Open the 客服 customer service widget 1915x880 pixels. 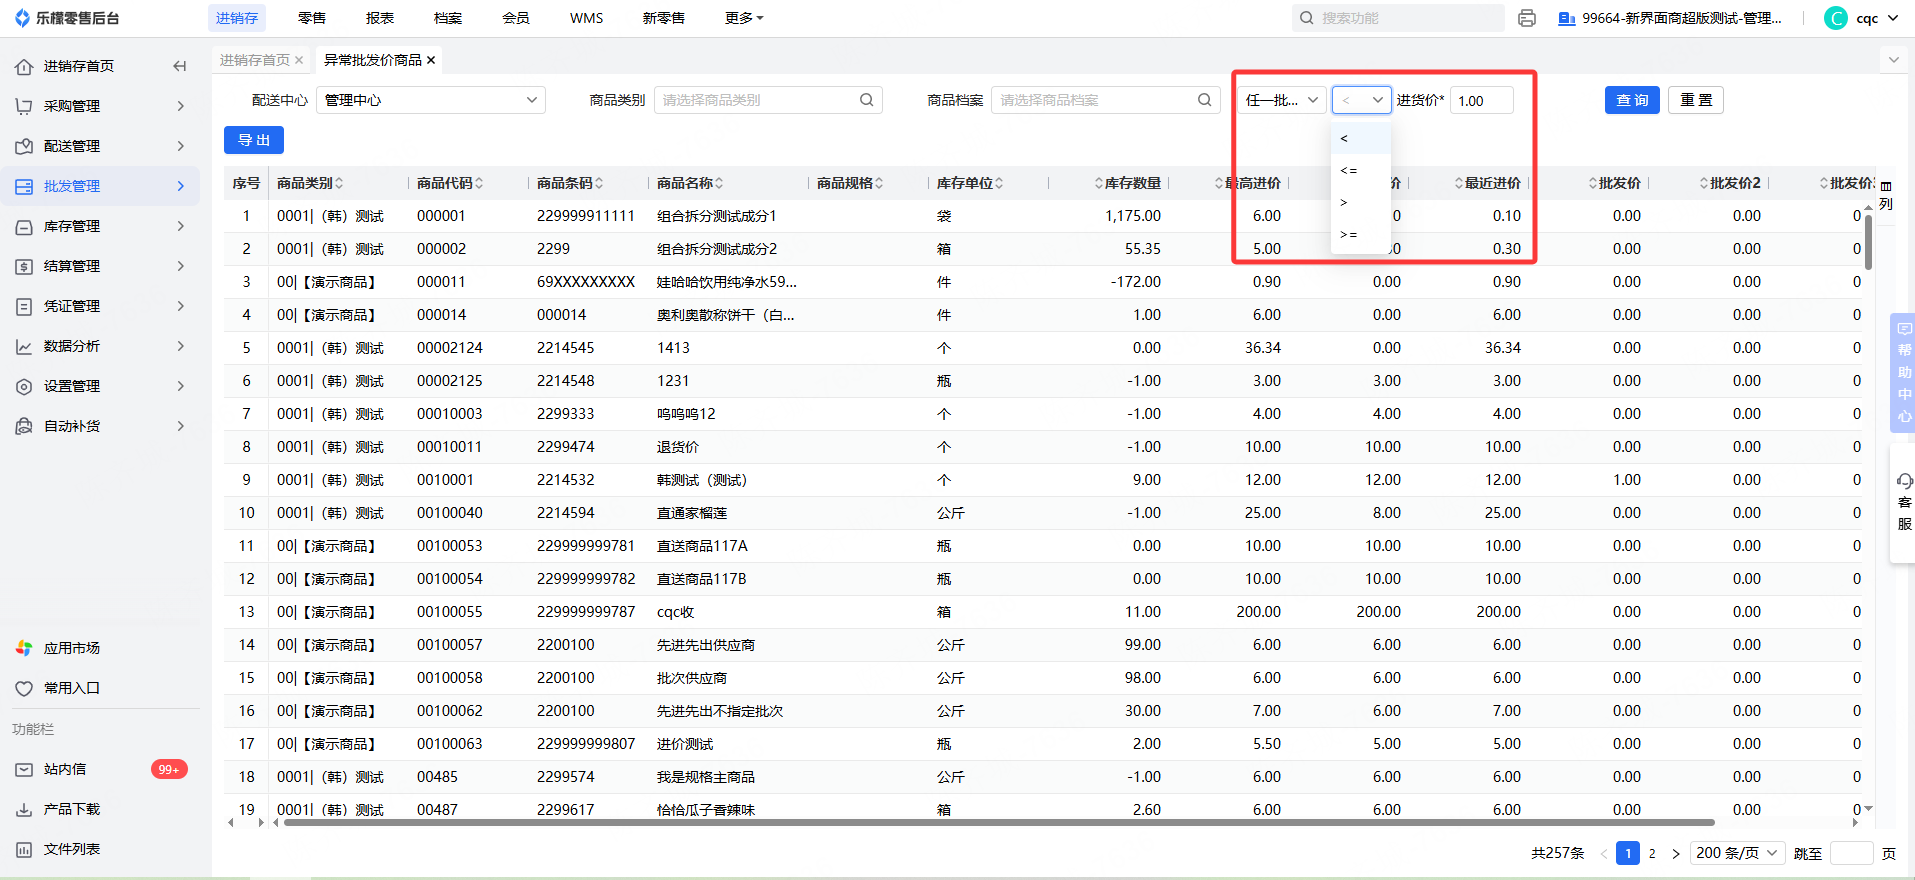1904,503
